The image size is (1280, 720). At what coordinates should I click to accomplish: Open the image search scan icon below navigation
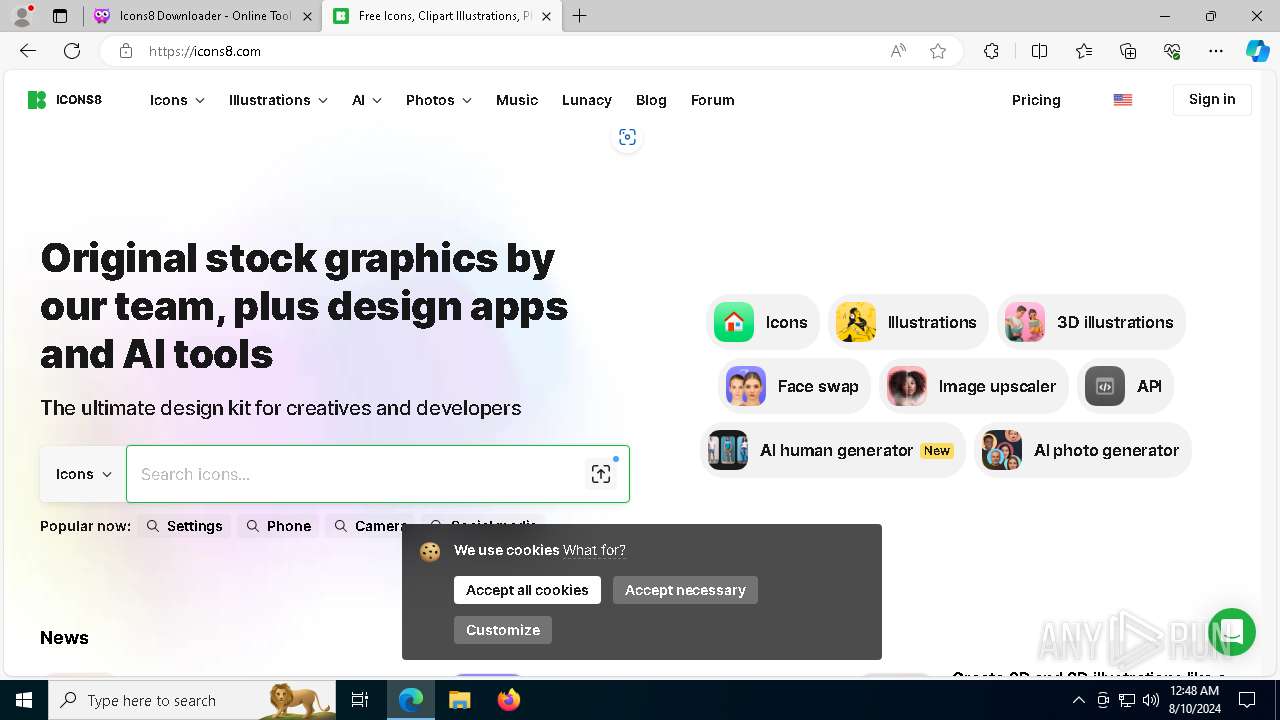point(627,137)
